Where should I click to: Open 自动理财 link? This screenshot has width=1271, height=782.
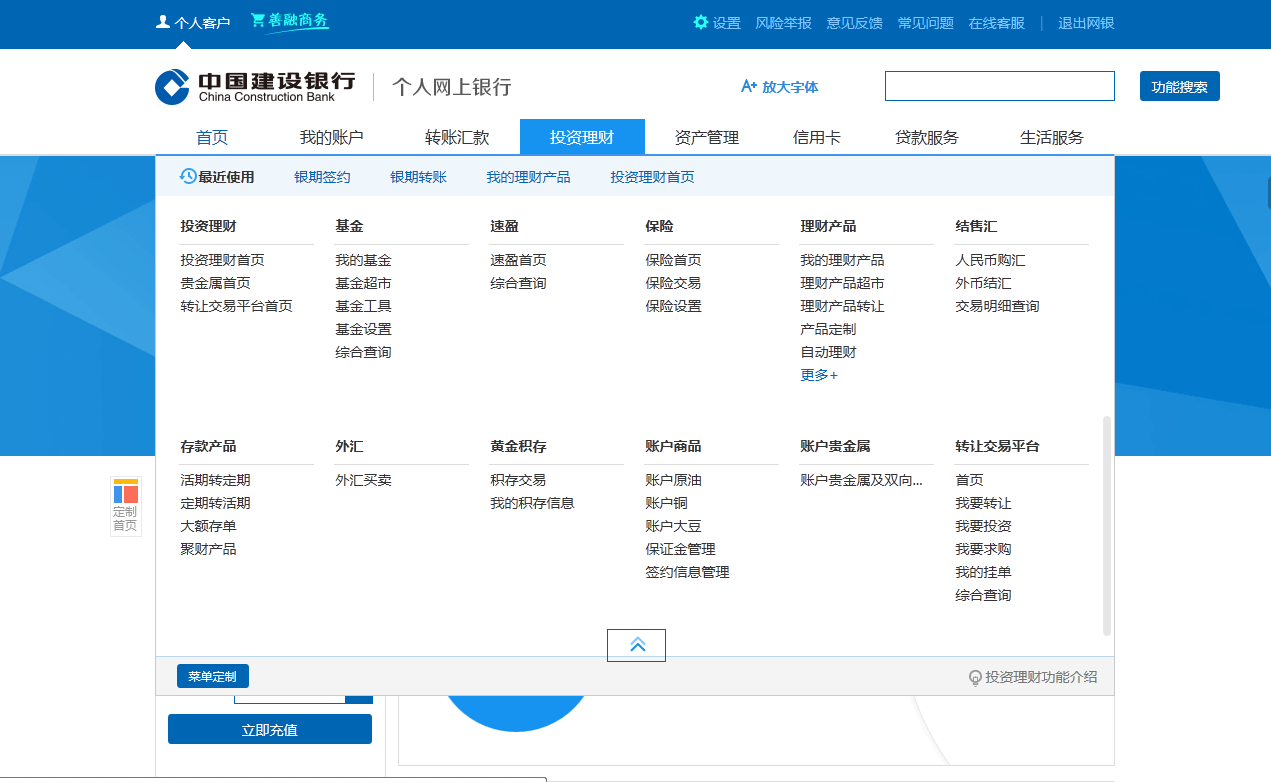point(828,352)
